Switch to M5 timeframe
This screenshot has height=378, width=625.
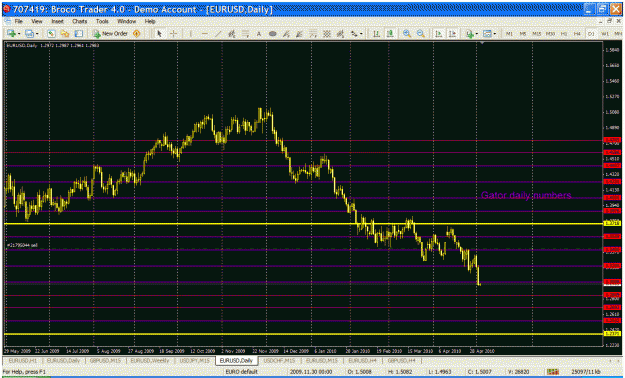(x=523, y=34)
